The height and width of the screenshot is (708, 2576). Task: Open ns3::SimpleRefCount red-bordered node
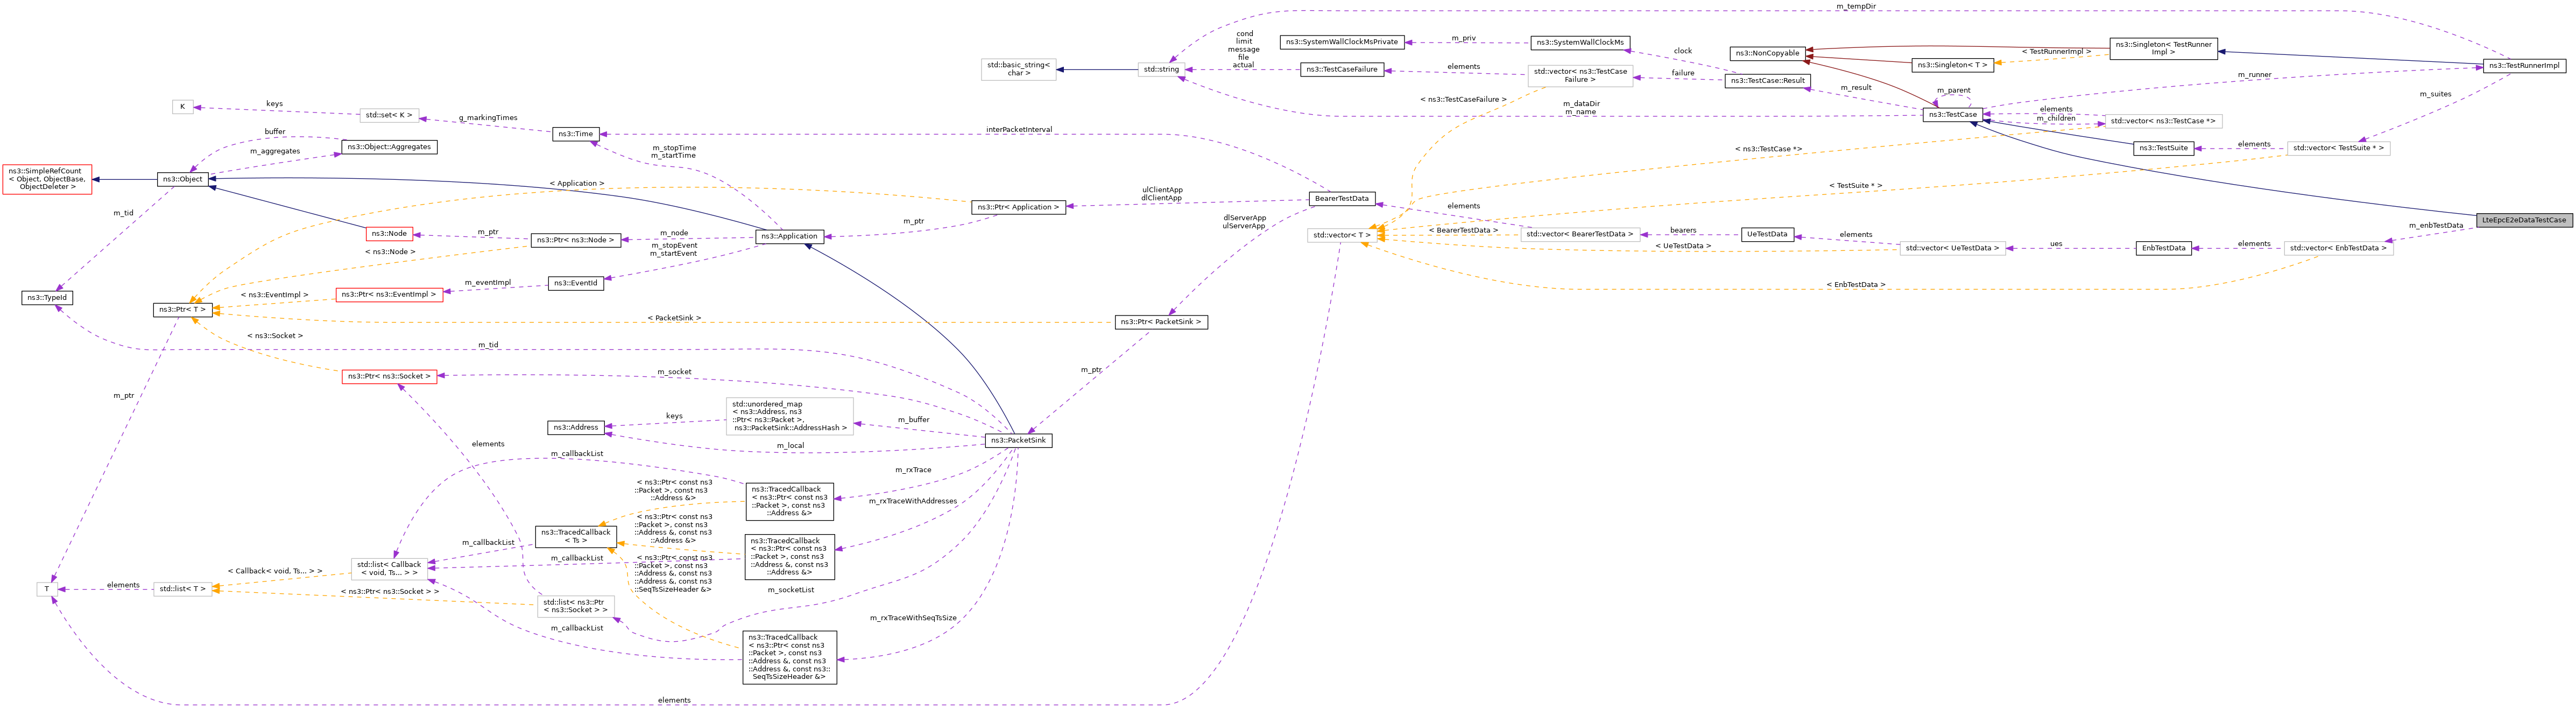[x=47, y=179]
